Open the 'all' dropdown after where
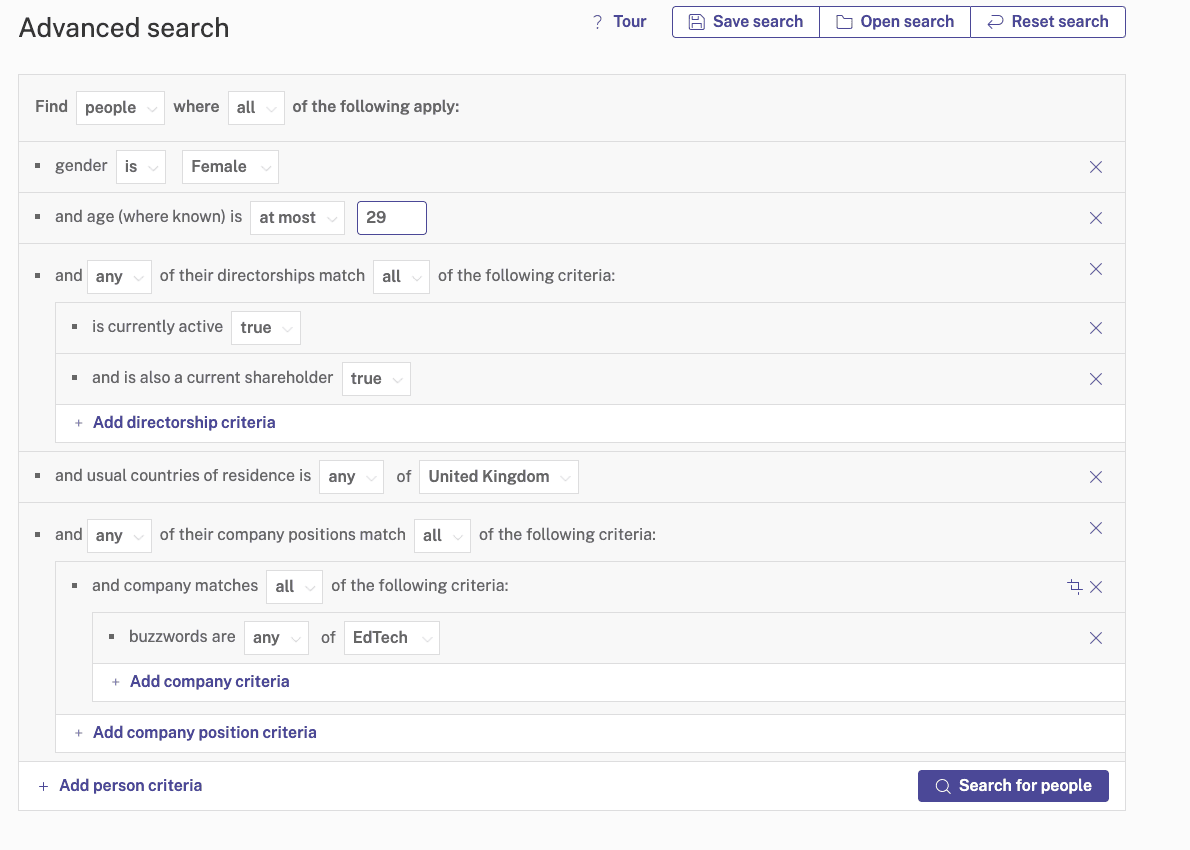 [256, 108]
